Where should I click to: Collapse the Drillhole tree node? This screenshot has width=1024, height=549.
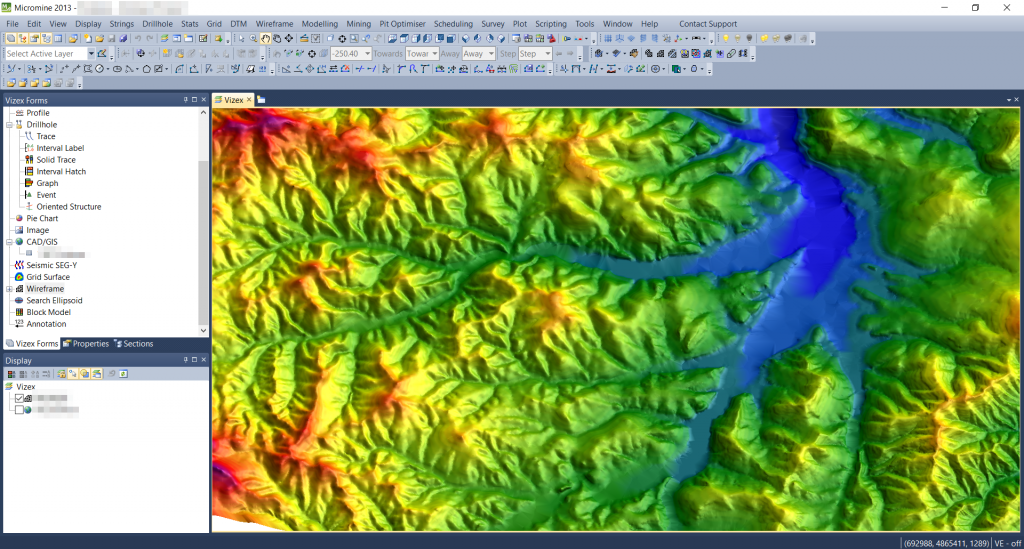coord(8,125)
